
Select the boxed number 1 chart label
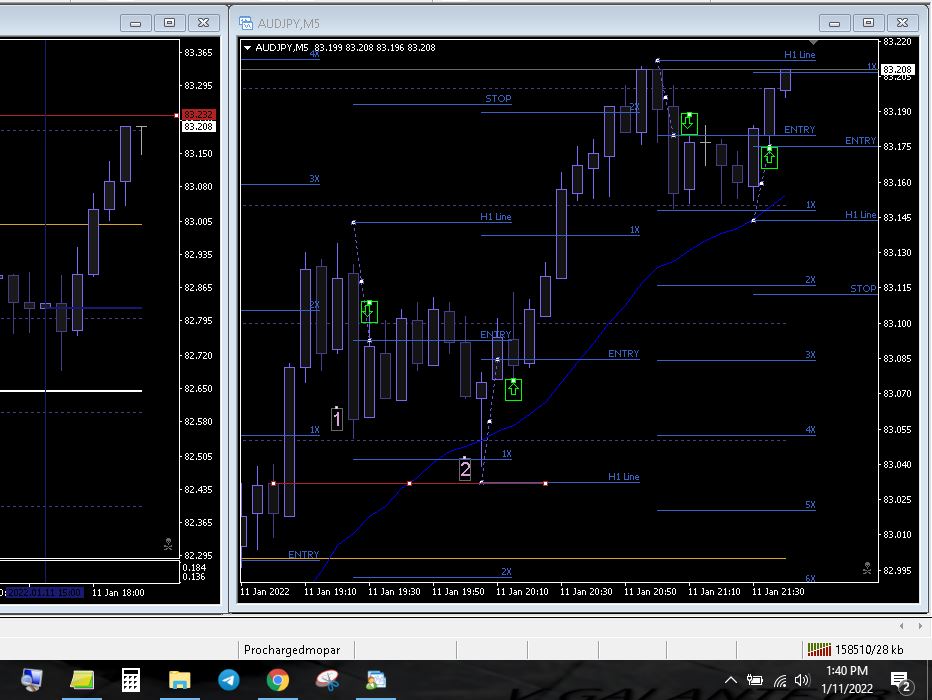[x=337, y=419]
